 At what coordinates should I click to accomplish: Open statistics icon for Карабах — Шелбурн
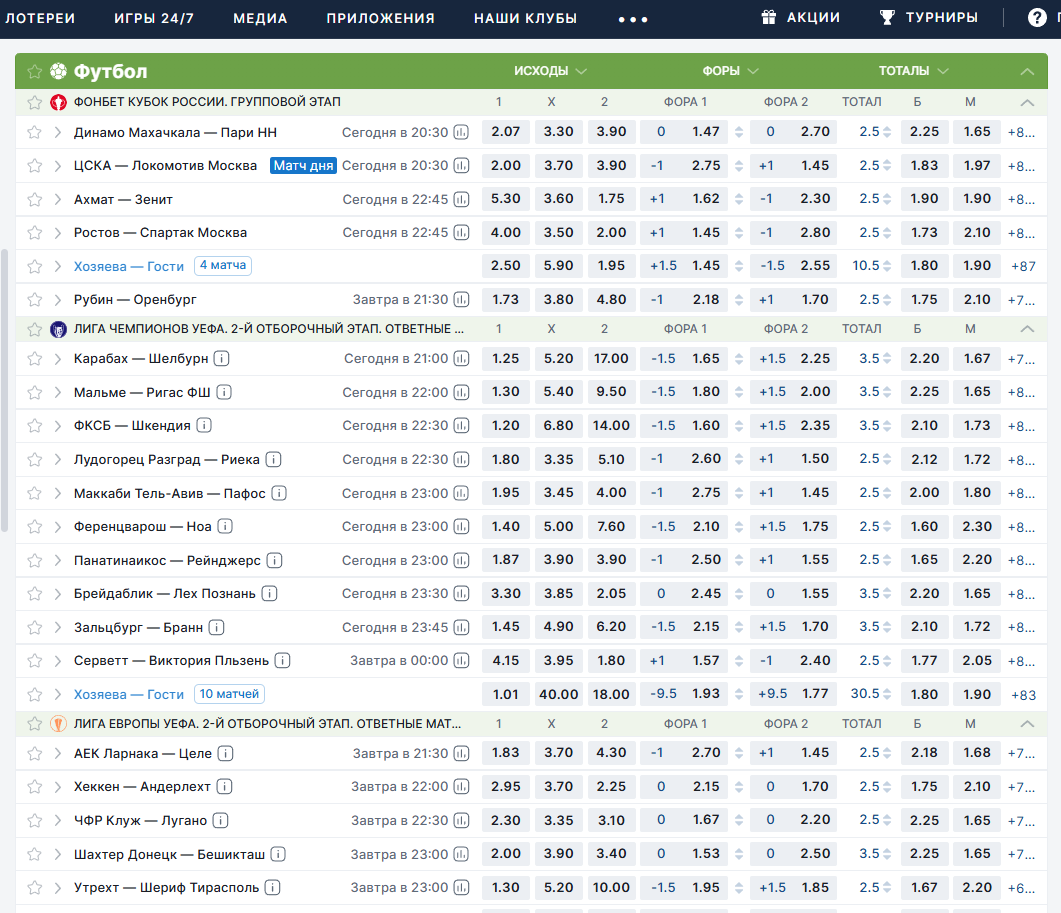[461, 359]
